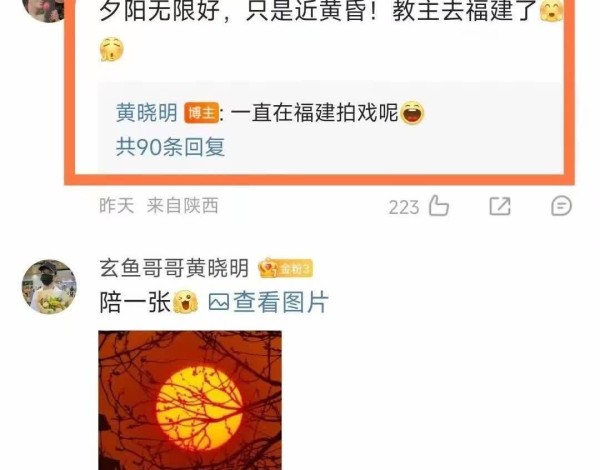Tap the top commenter's avatar
600x470 pixels.
(43, 10)
